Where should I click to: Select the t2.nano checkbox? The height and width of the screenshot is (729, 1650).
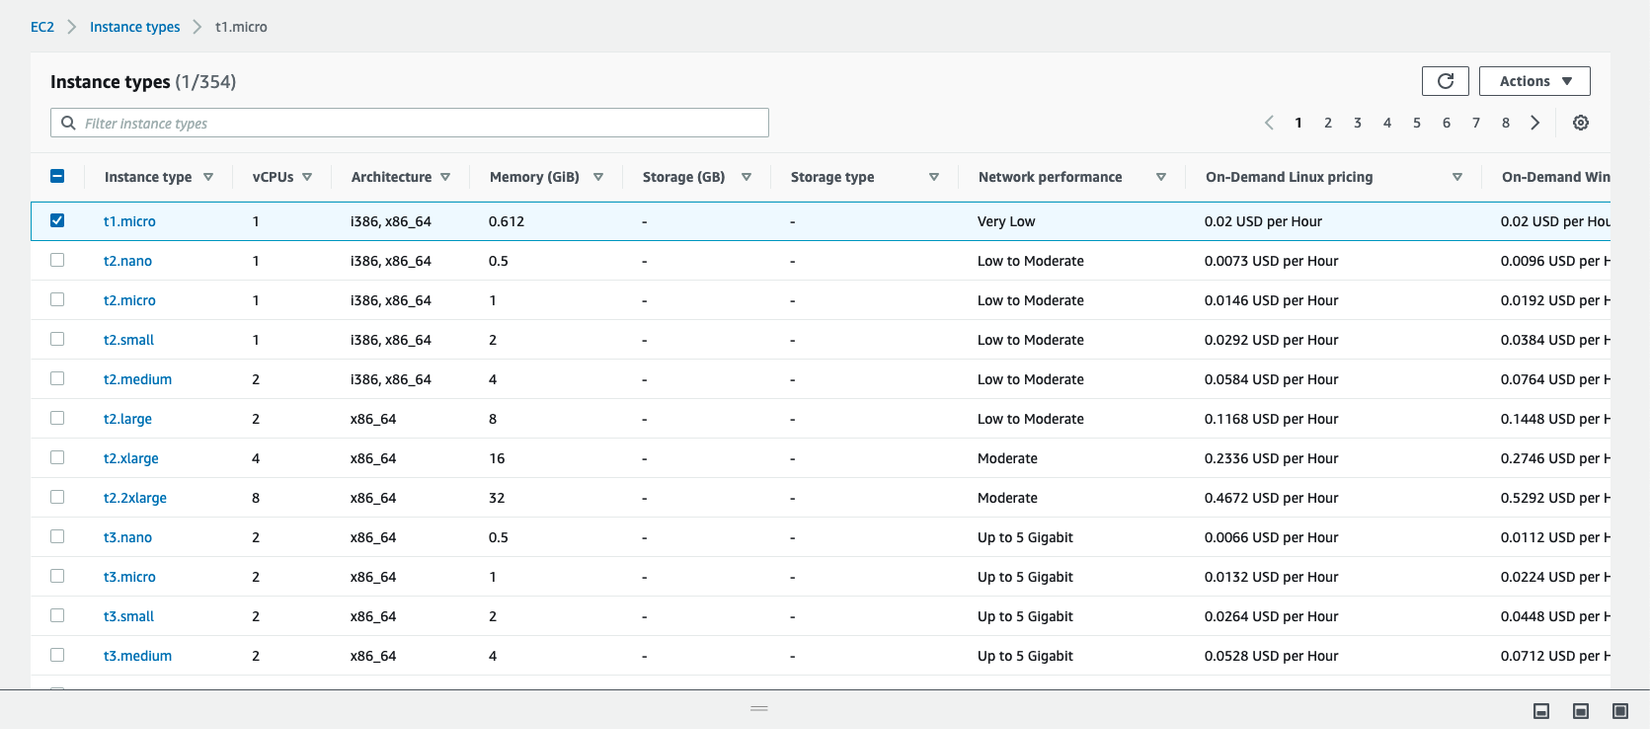click(x=57, y=260)
